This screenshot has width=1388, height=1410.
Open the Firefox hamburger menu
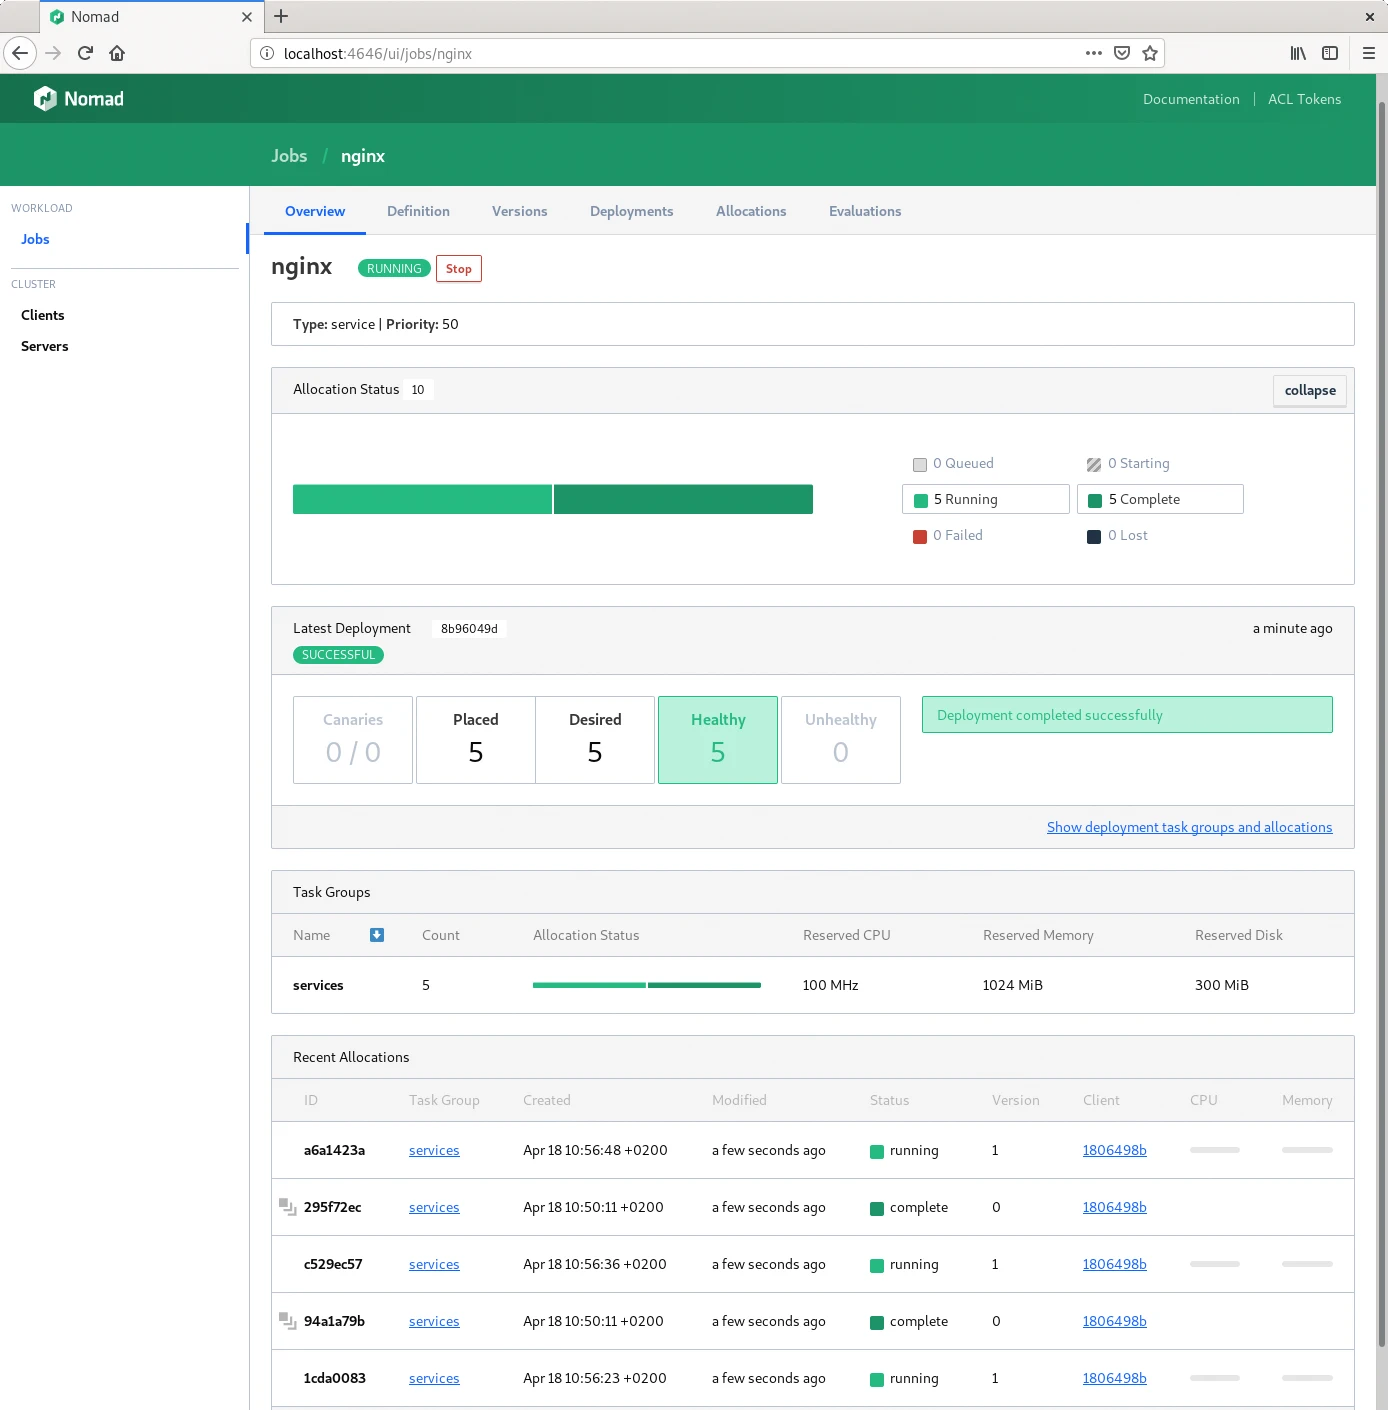point(1368,53)
